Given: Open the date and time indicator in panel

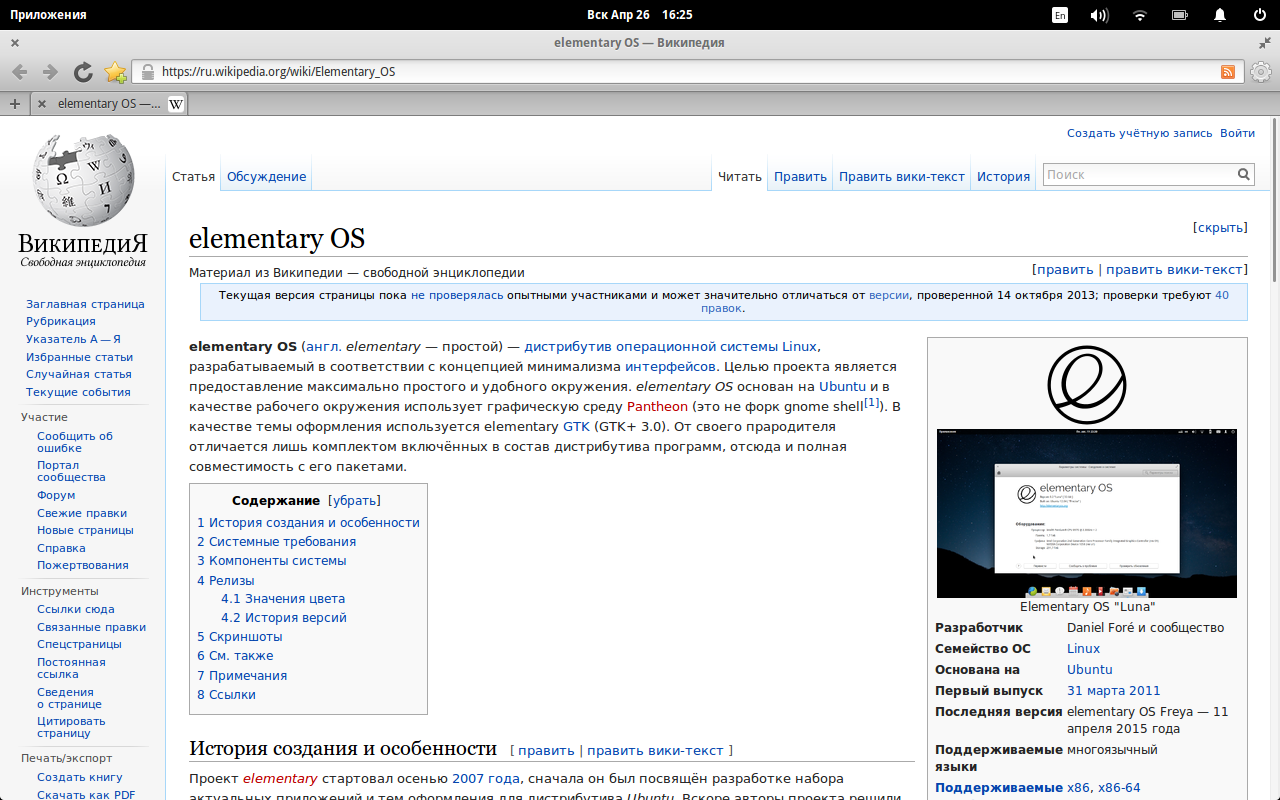Looking at the screenshot, I should pos(639,15).
